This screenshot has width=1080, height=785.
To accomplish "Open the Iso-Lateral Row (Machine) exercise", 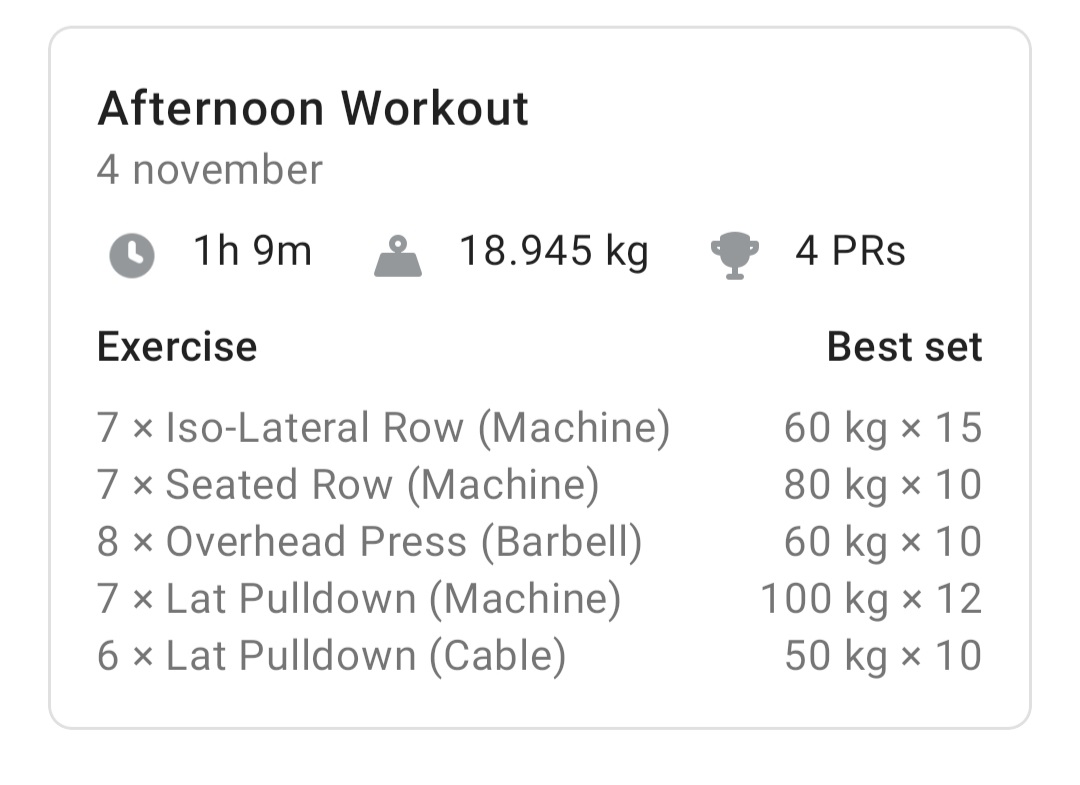I will point(383,428).
